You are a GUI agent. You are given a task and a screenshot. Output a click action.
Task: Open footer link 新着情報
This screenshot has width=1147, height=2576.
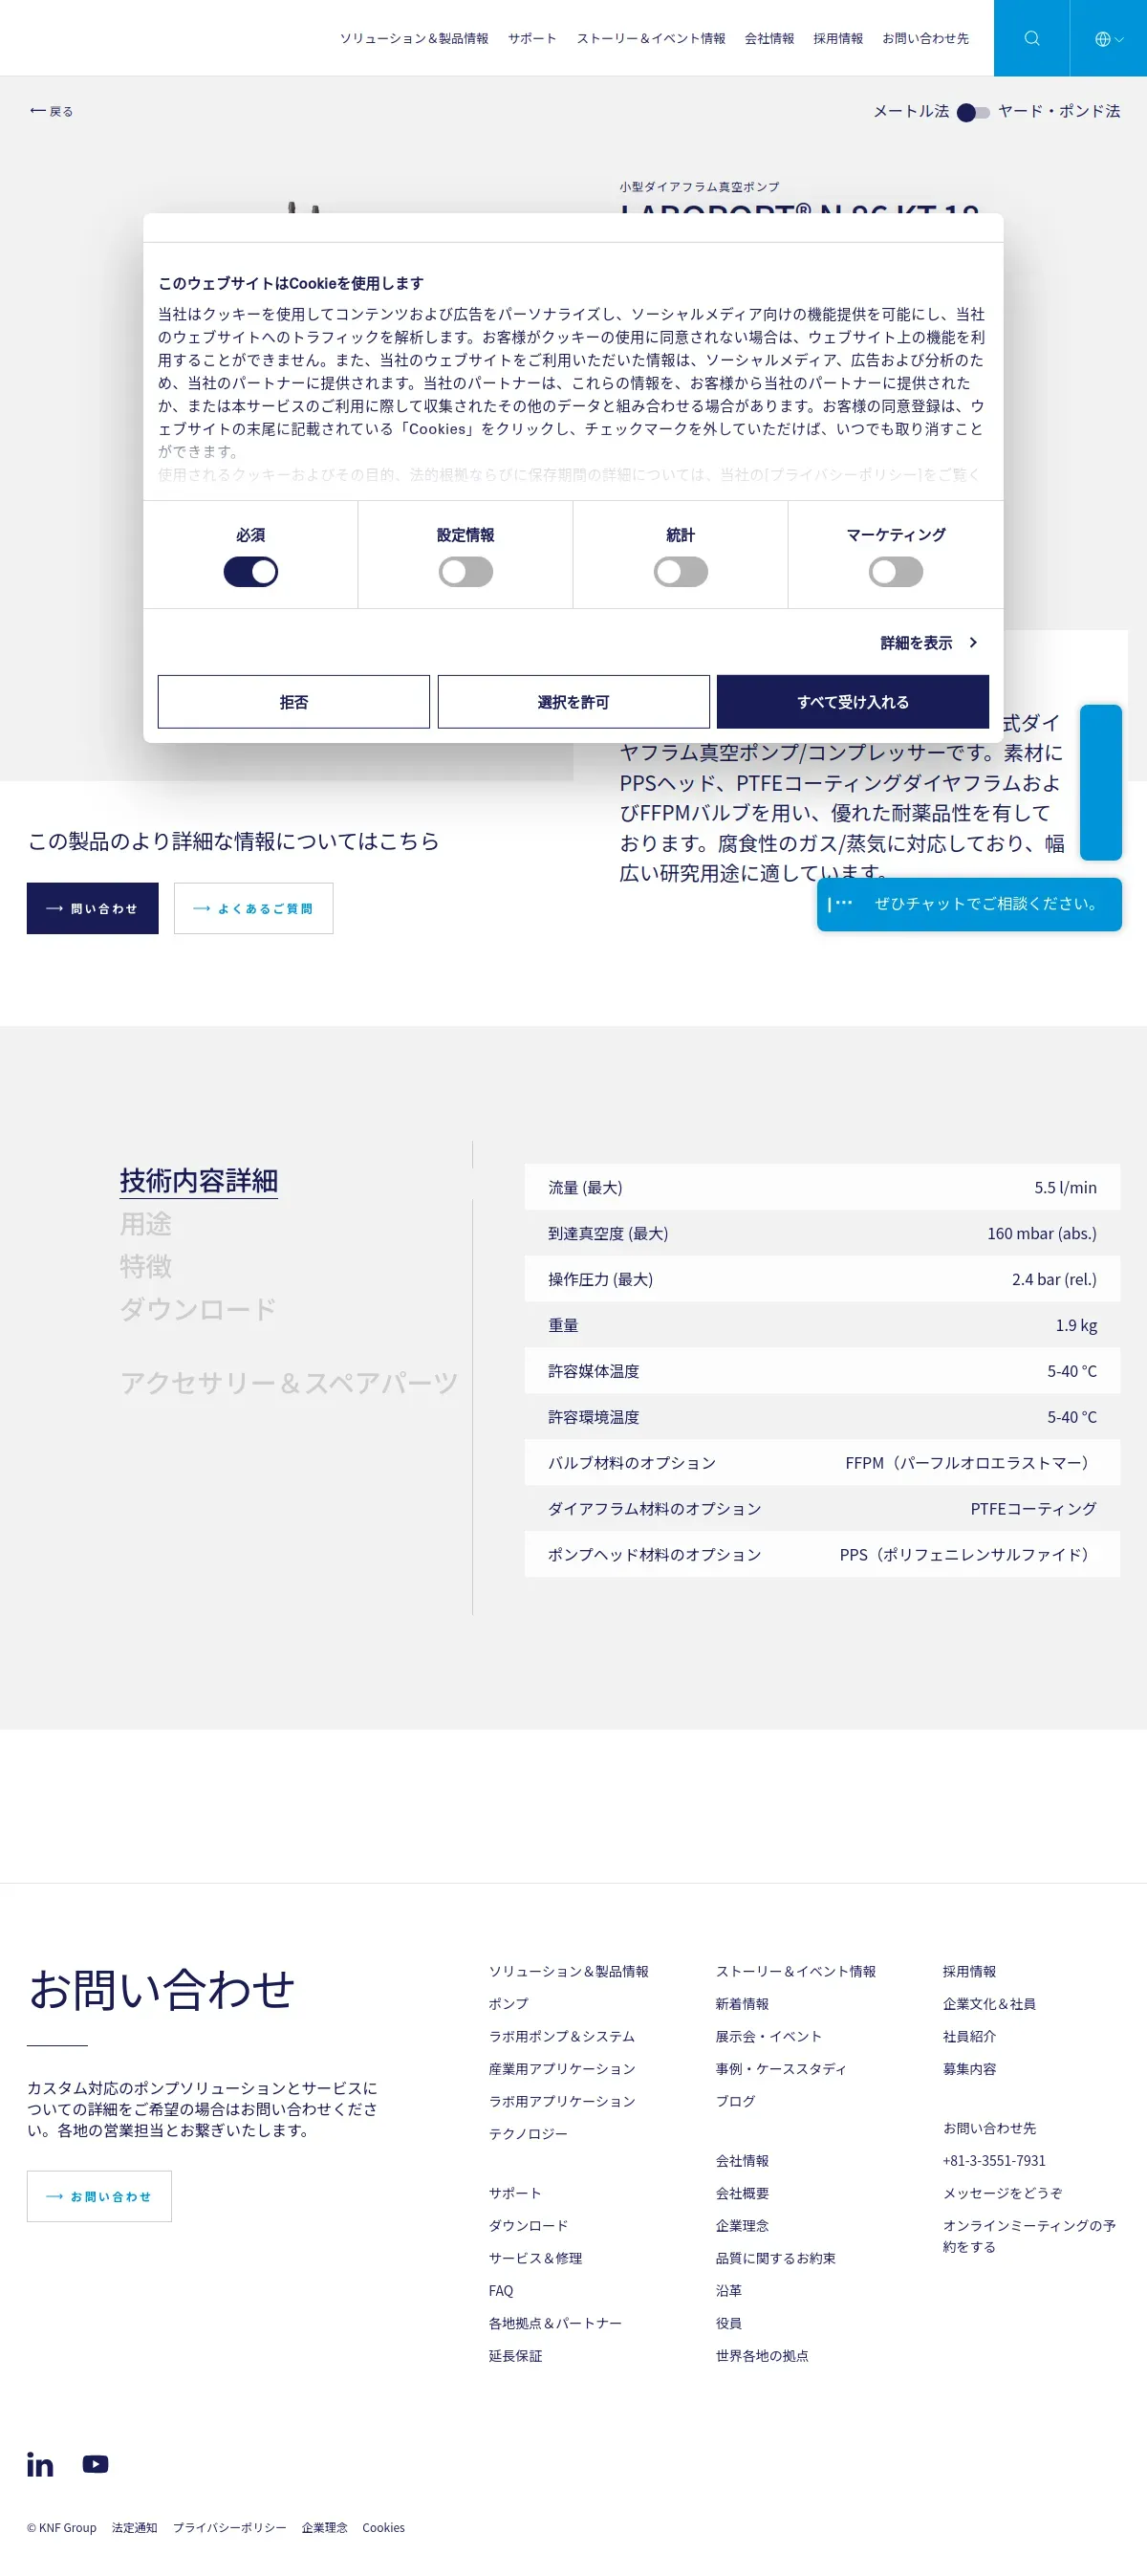pyautogui.click(x=742, y=2003)
